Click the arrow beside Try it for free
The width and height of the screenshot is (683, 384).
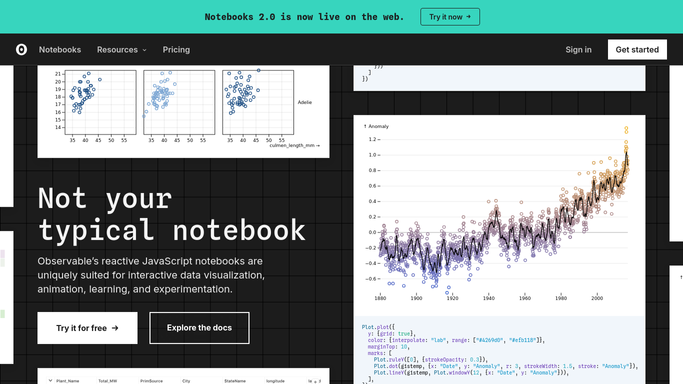[x=115, y=328]
